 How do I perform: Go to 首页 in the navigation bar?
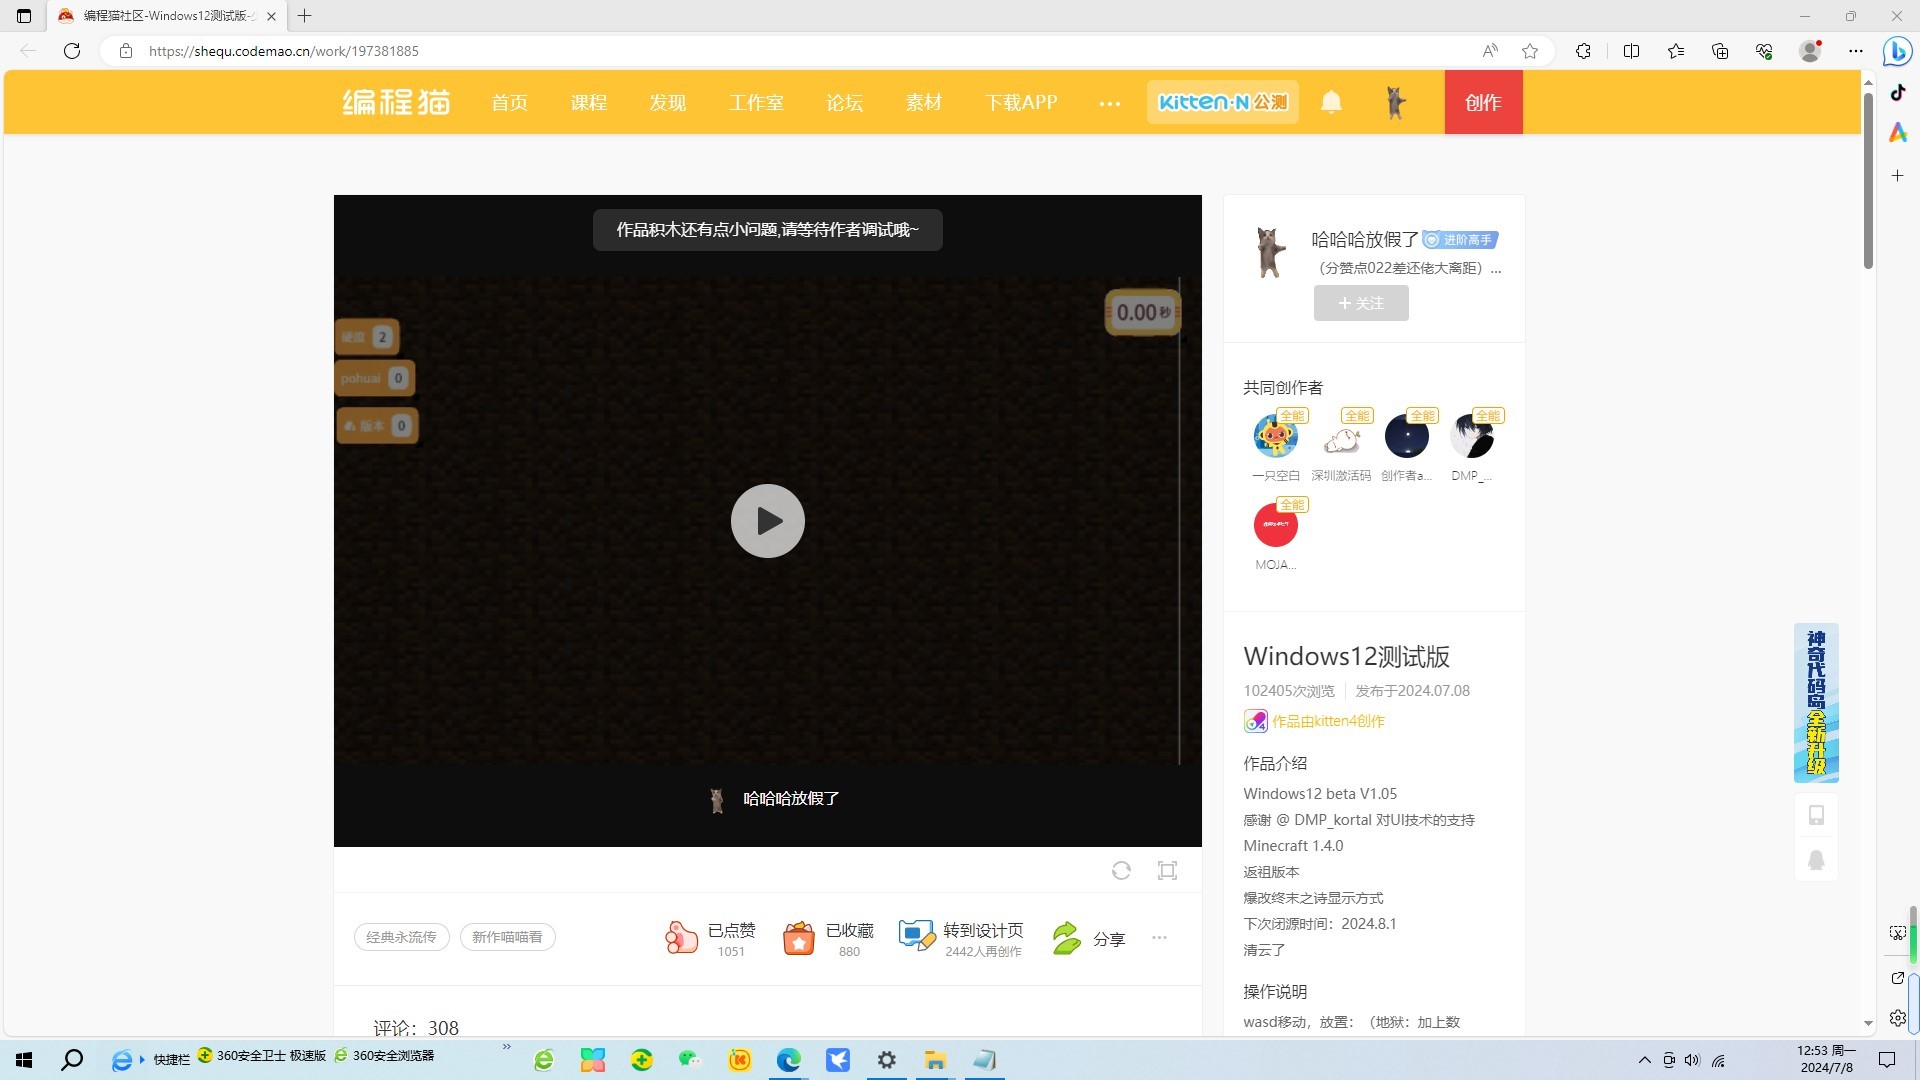509,102
